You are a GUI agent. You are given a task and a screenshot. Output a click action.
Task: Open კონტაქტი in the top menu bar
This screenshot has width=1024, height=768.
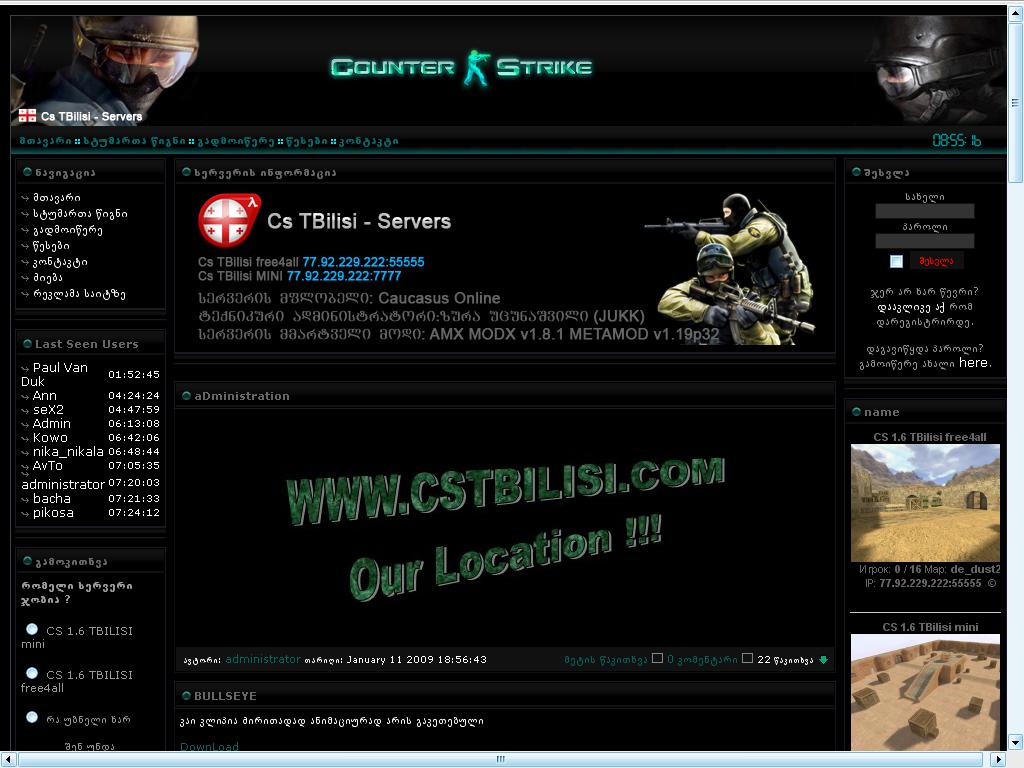(368, 141)
